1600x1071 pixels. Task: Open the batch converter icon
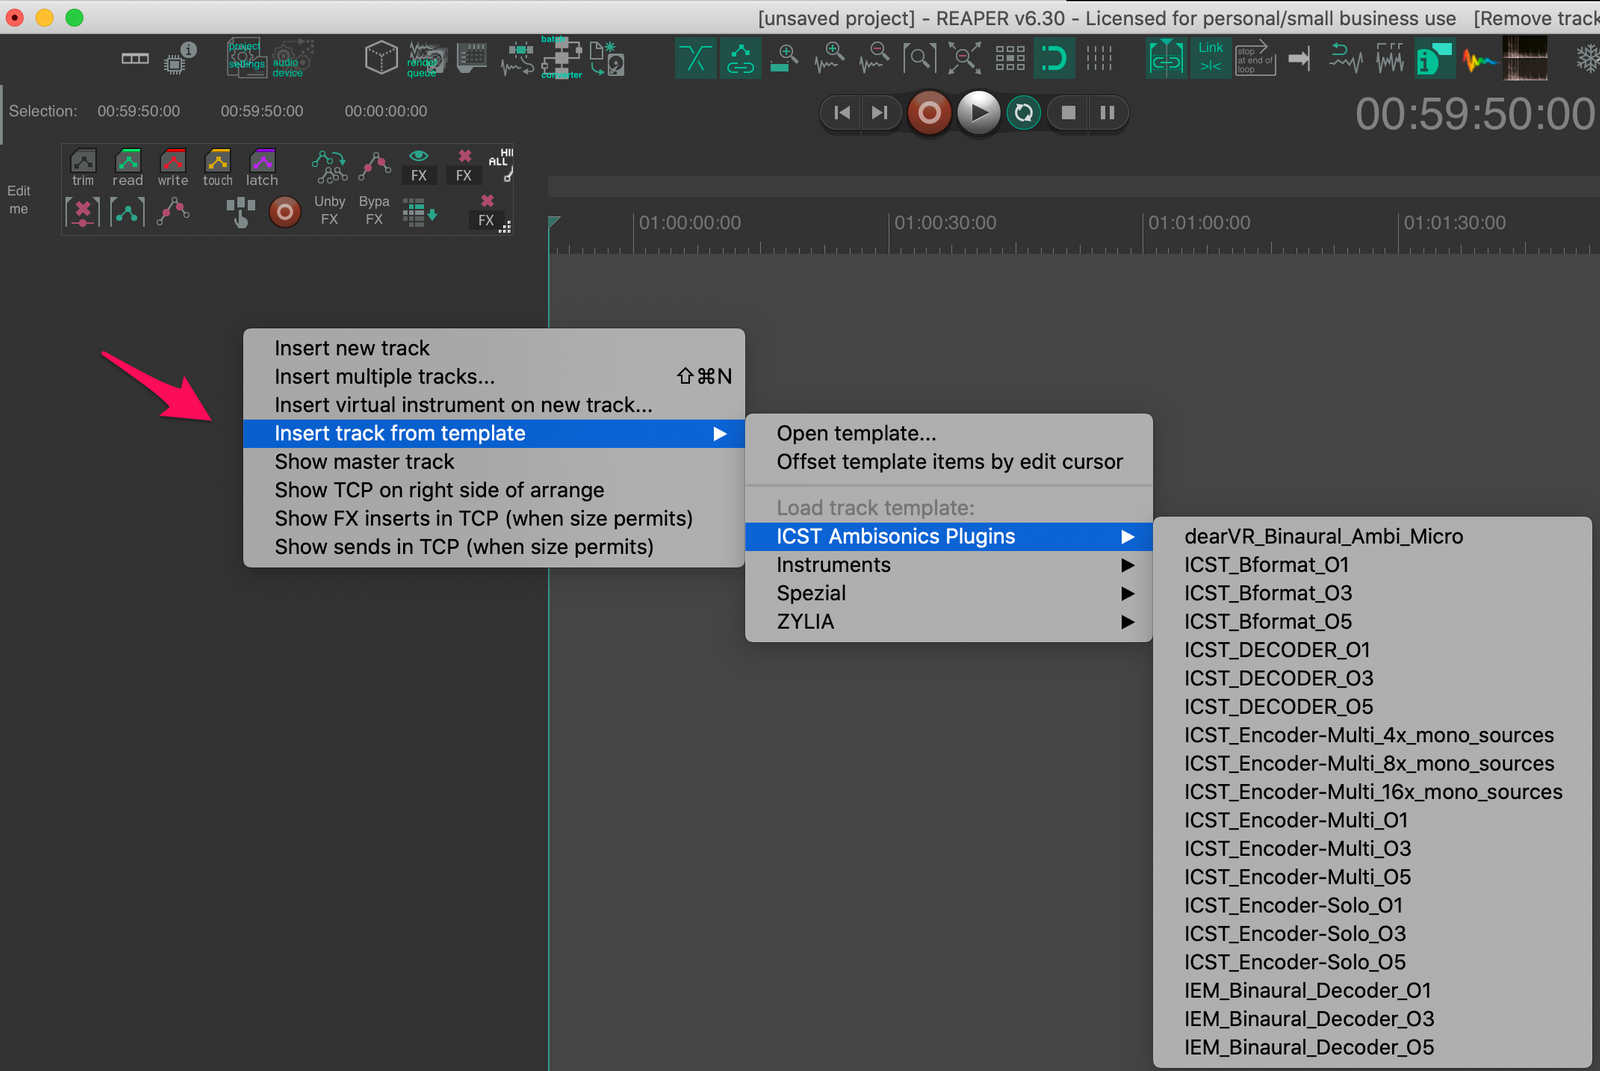tap(562, 58)
